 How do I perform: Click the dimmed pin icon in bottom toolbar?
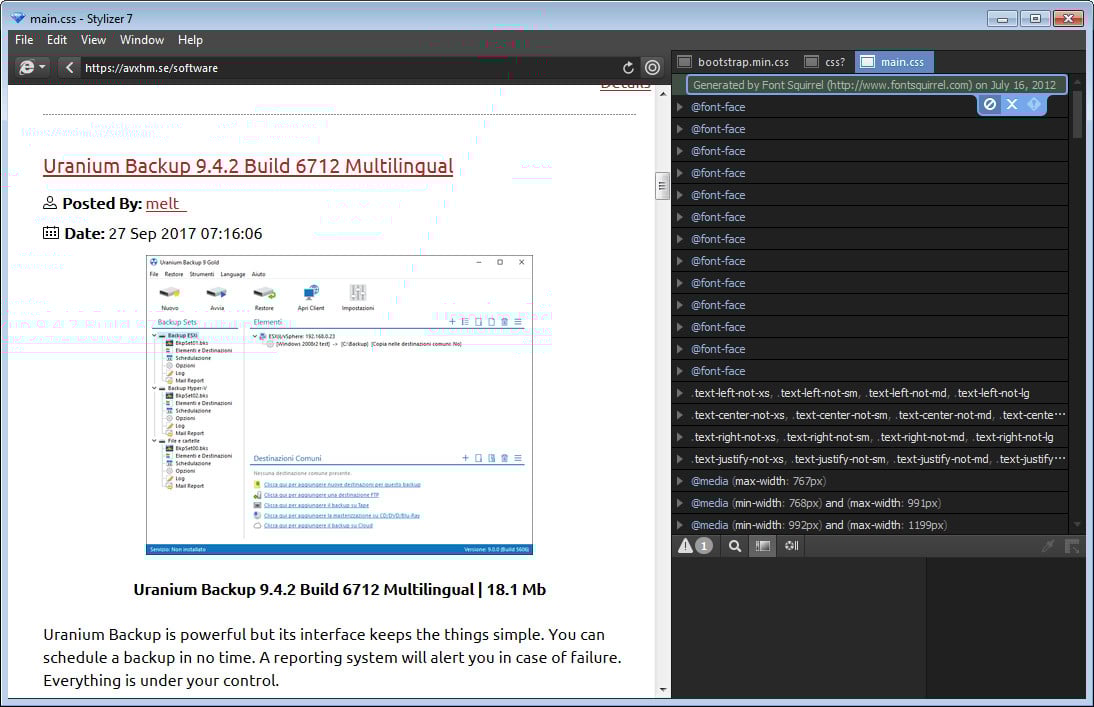click(x=1048, y=546)
